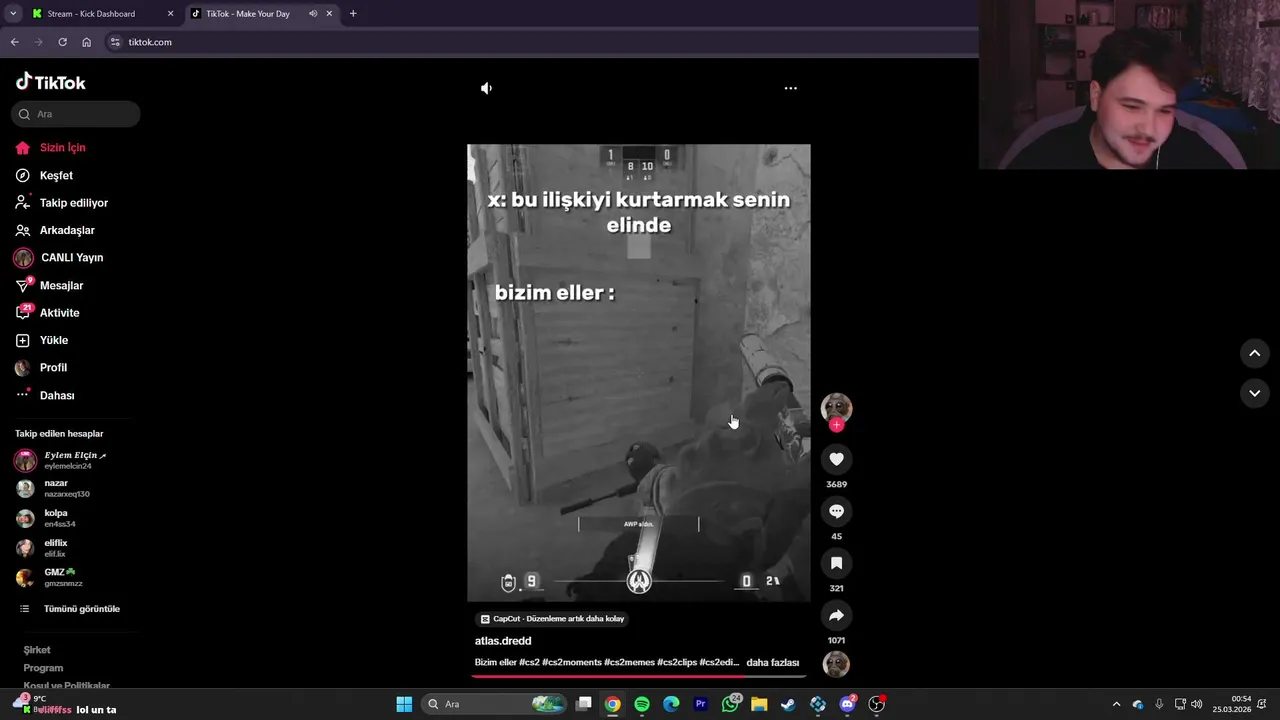Open the video three-dots options menu
Viewport: 1280px width, 720px height.
coord(790,88)
